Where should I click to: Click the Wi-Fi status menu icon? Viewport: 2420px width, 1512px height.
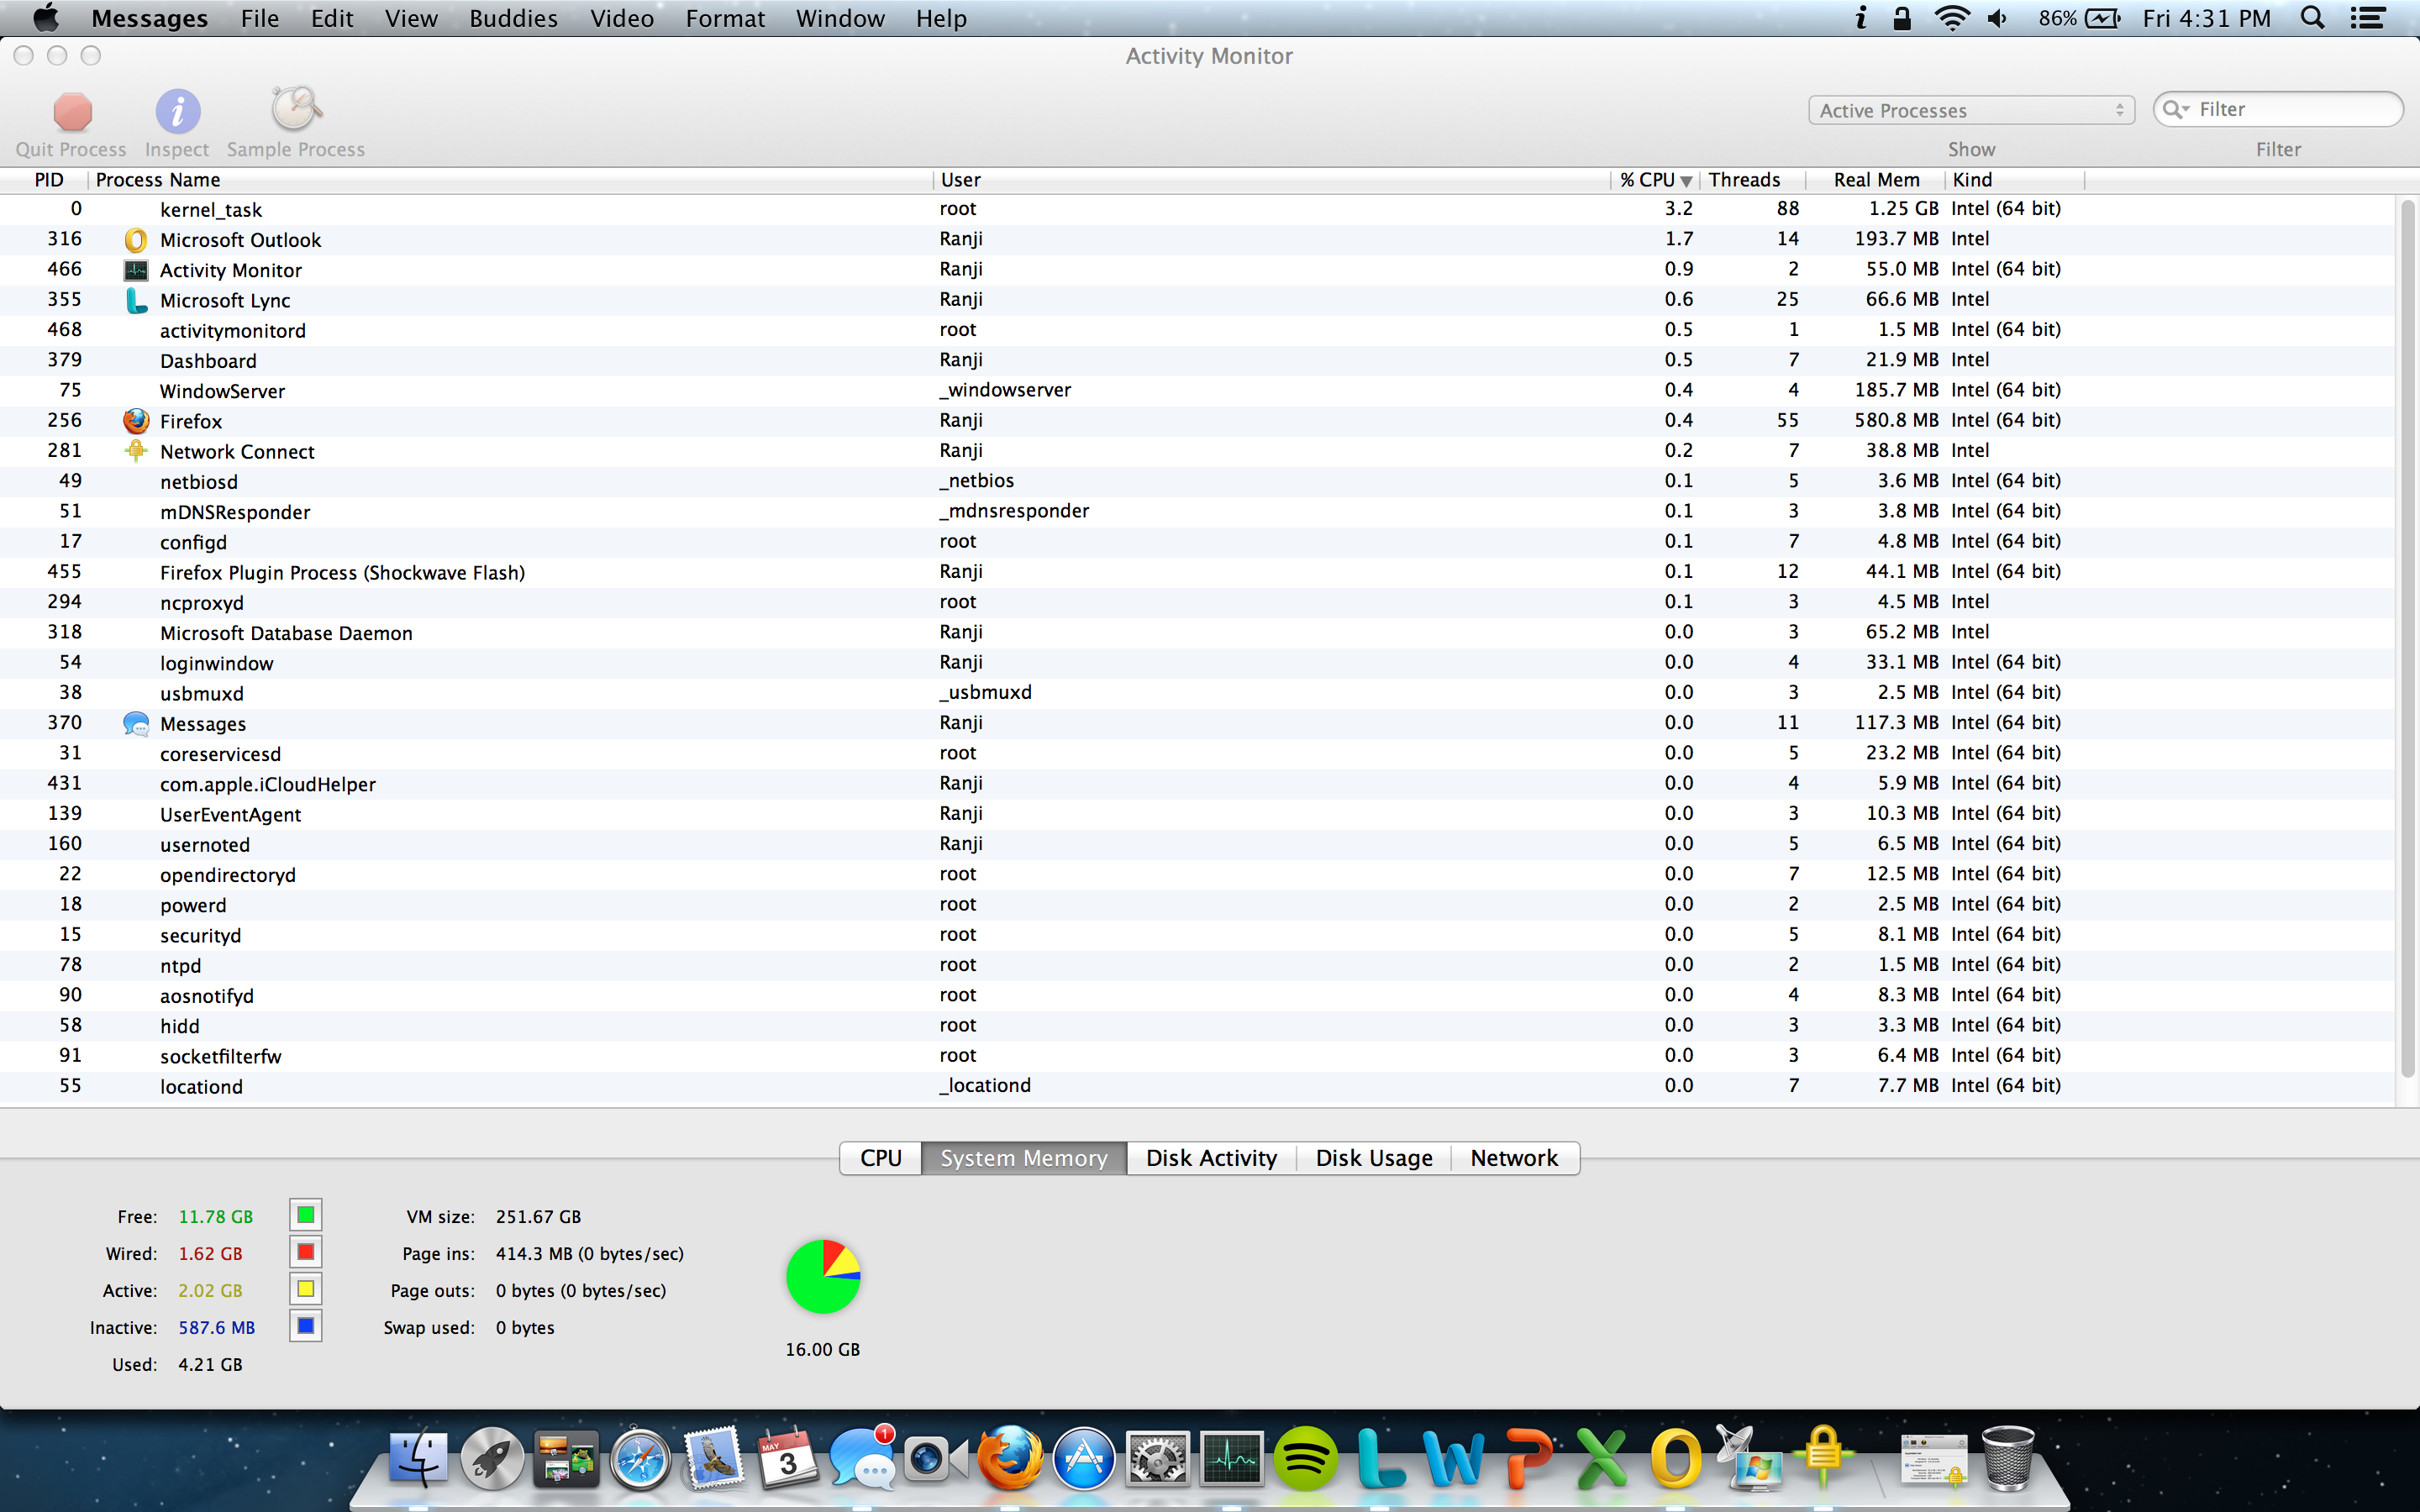[x=1951, y=18]
